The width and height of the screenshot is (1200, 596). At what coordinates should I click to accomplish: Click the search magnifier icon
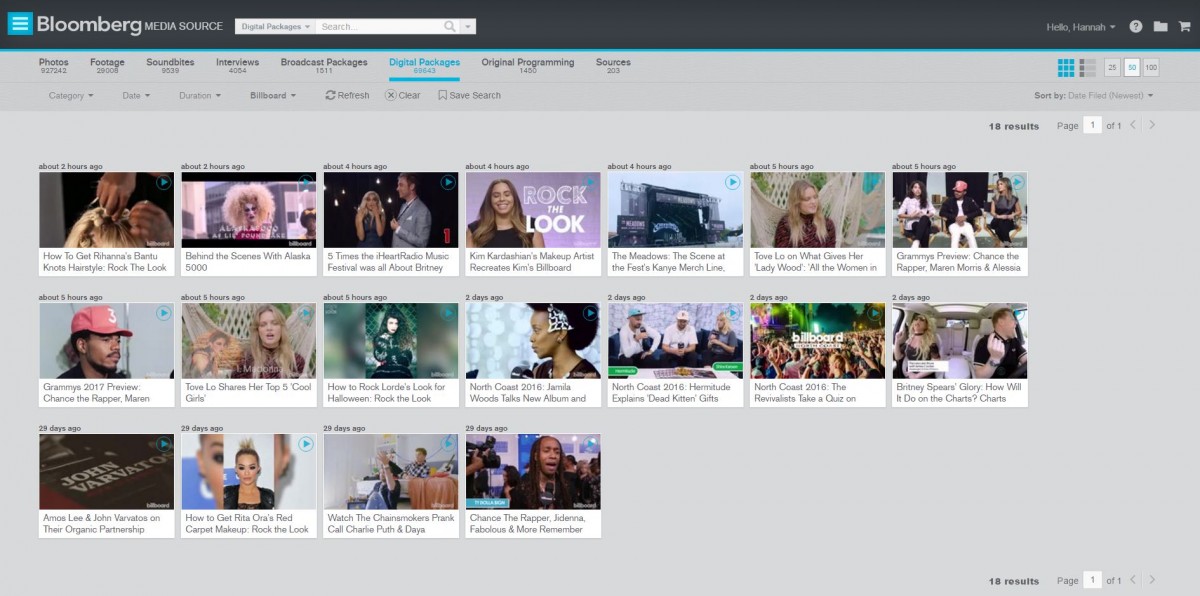click(x=450, y=26)
